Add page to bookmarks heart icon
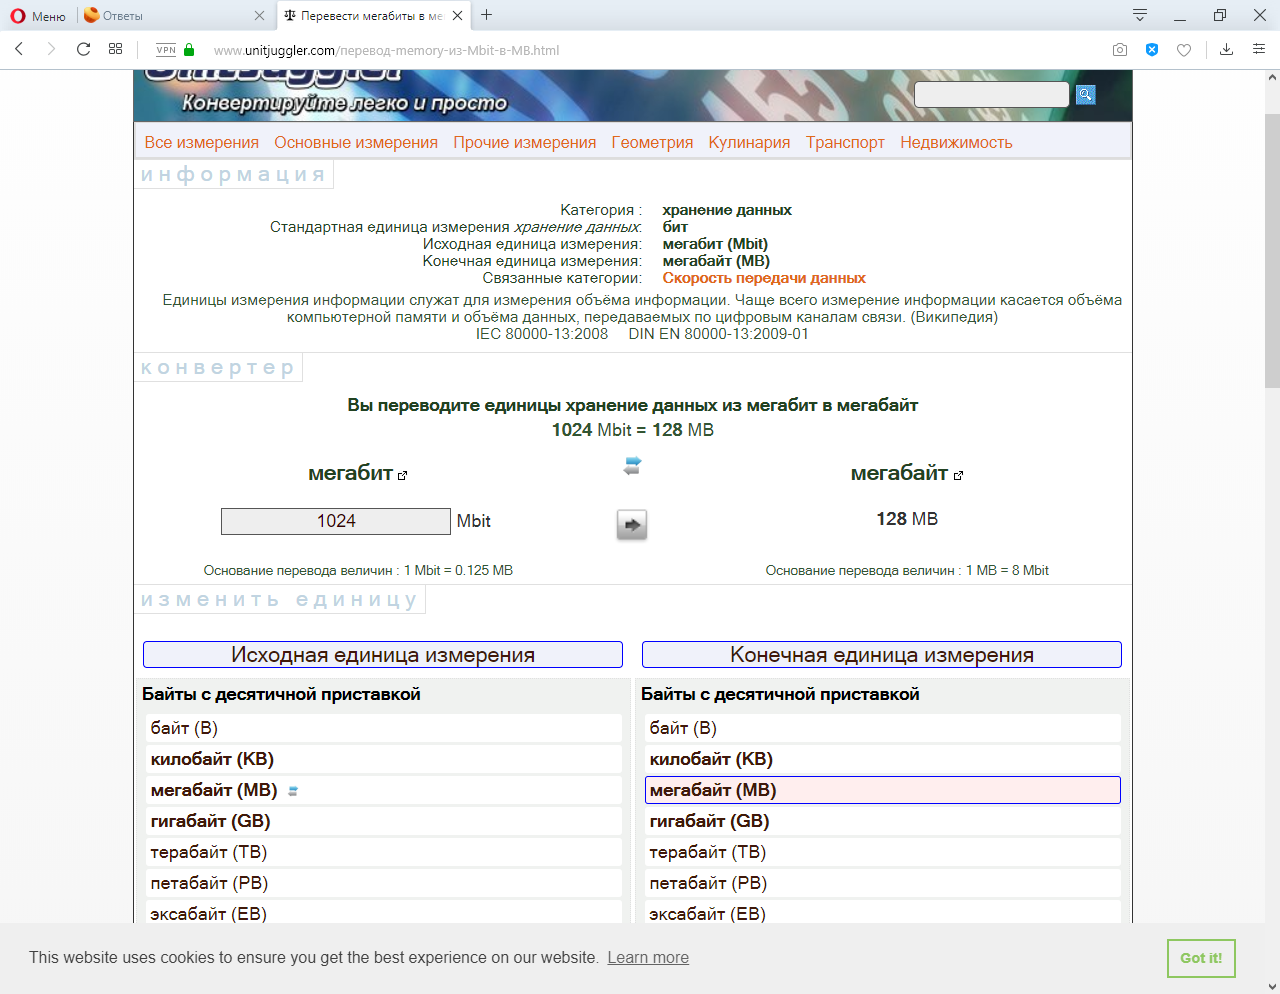The height and width of the screenshot is (994, 1280). tap(1184, 50)
